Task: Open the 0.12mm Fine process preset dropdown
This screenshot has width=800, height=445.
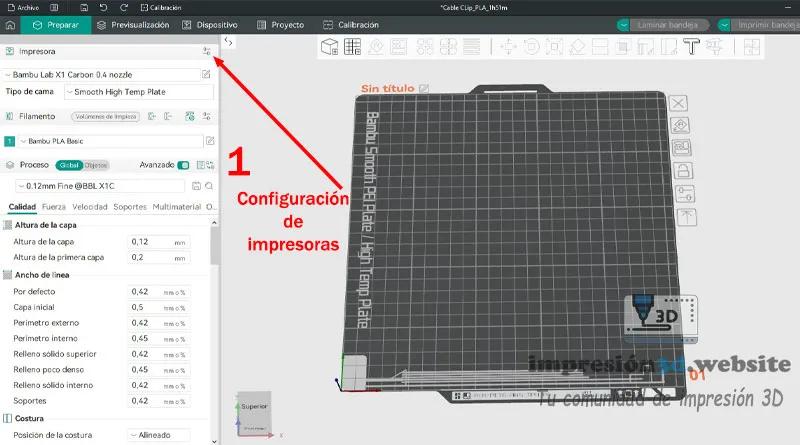Action: click(100, 186)
